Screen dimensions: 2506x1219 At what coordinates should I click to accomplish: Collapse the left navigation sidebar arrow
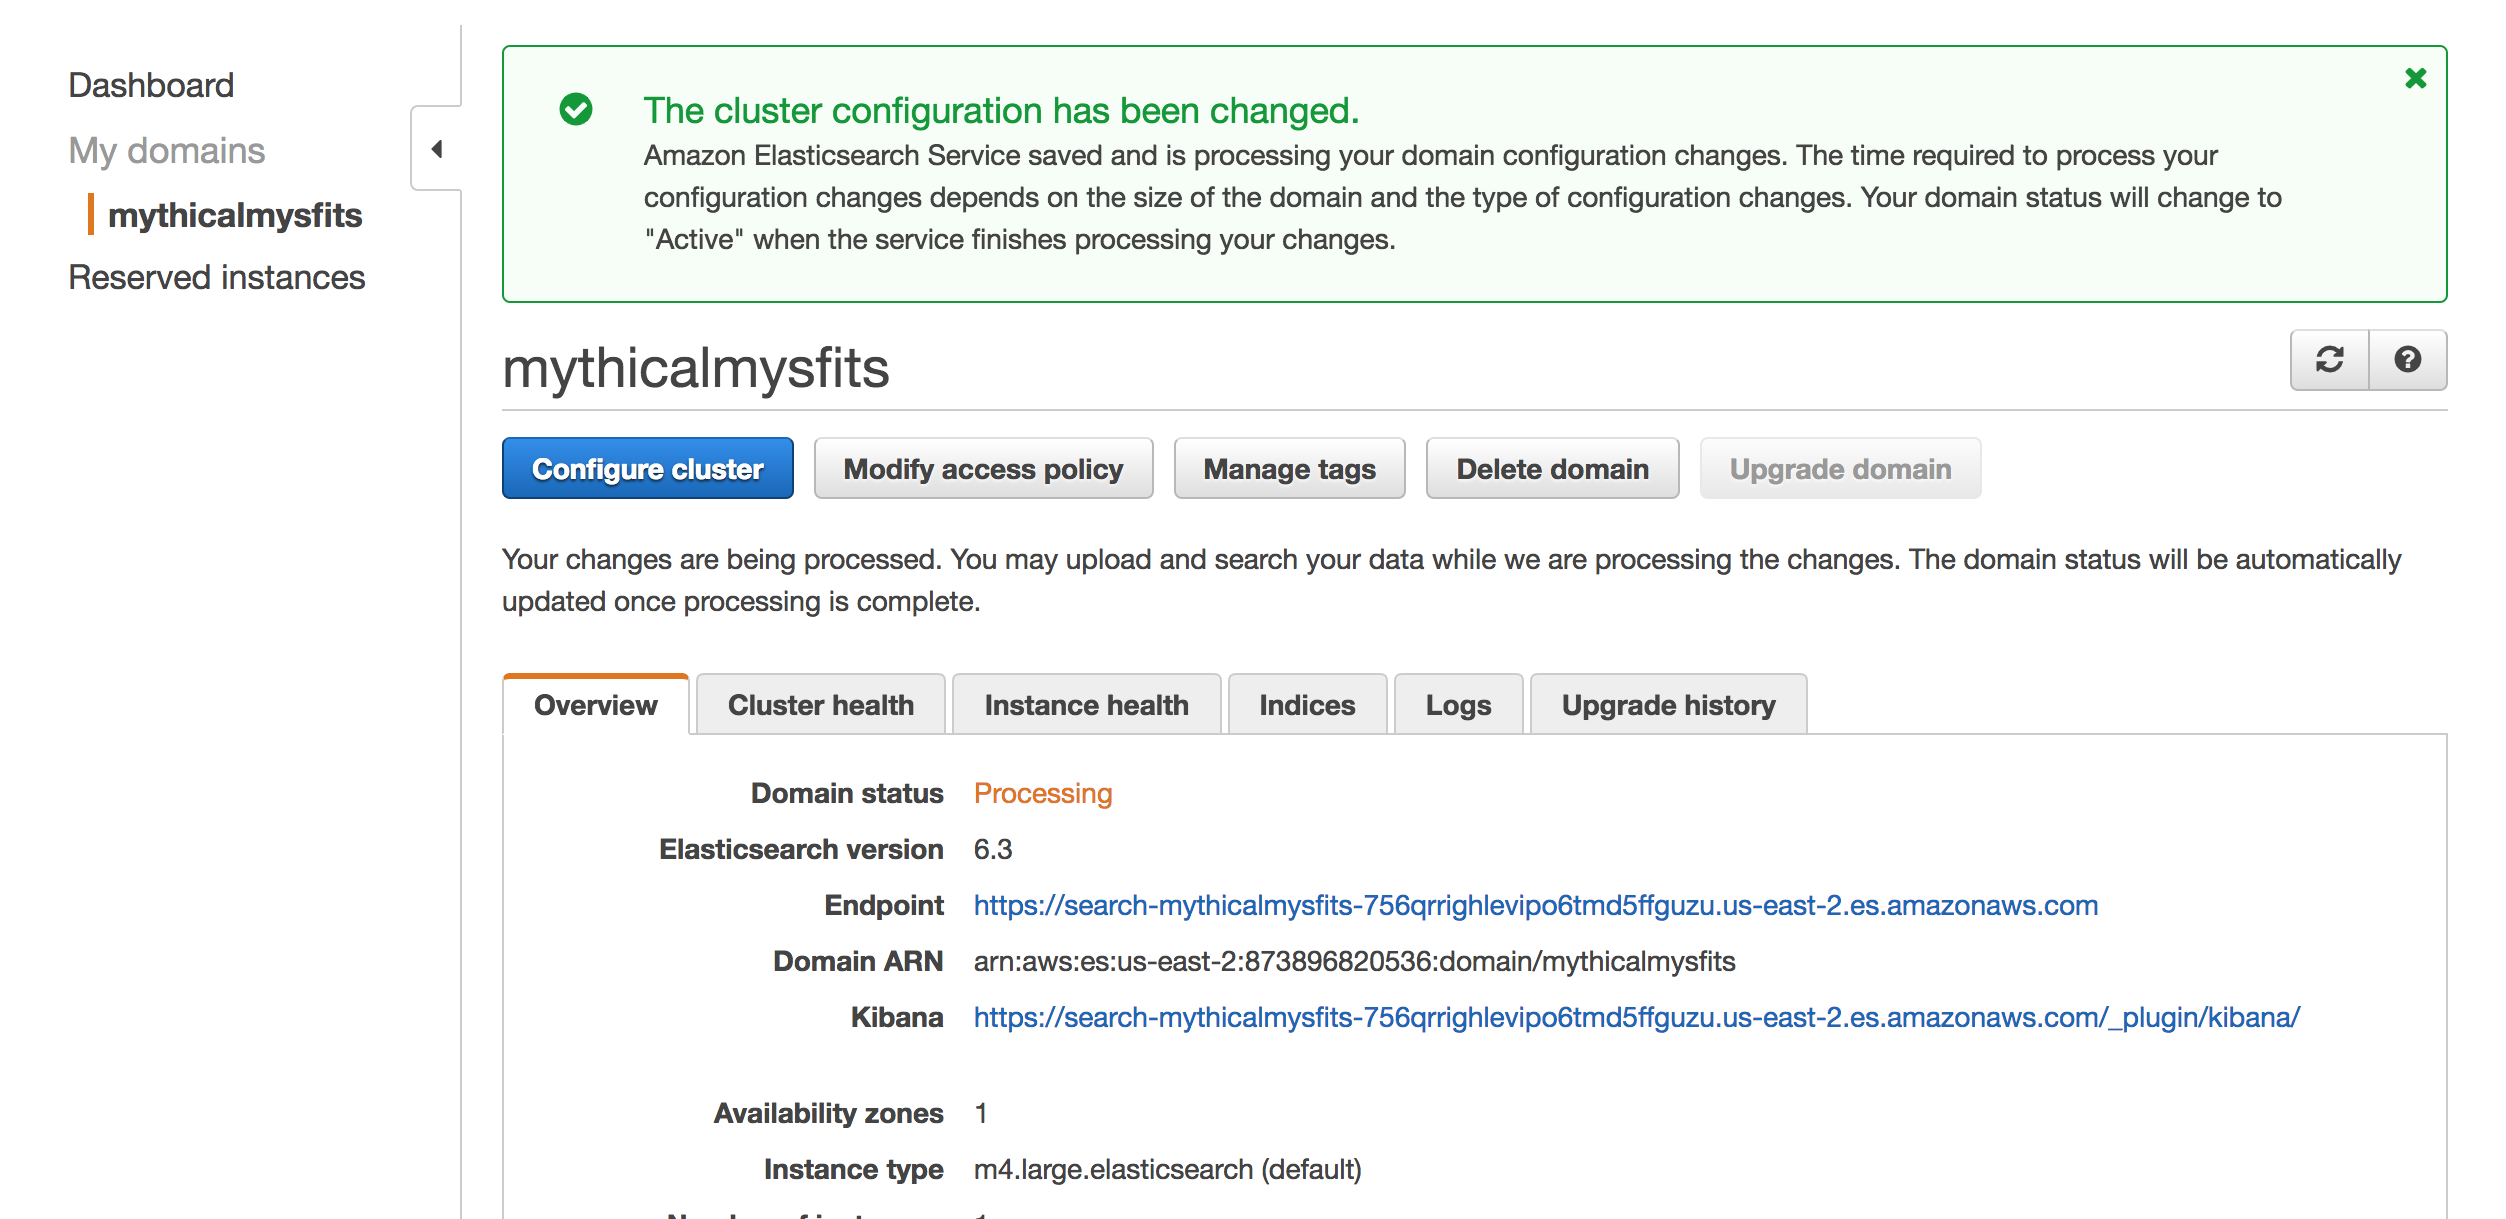click(x=437, y=149)
